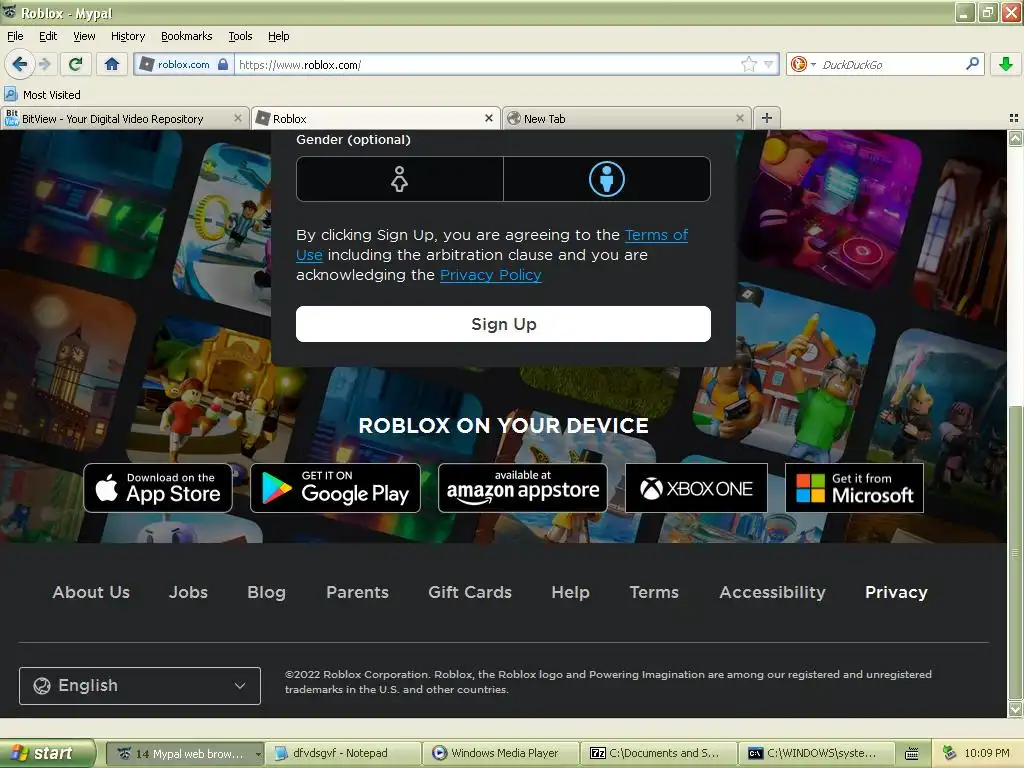Open the Gift Cards footer link
The height and width of the screenshot is (768, 1024).
coord(470,592)
